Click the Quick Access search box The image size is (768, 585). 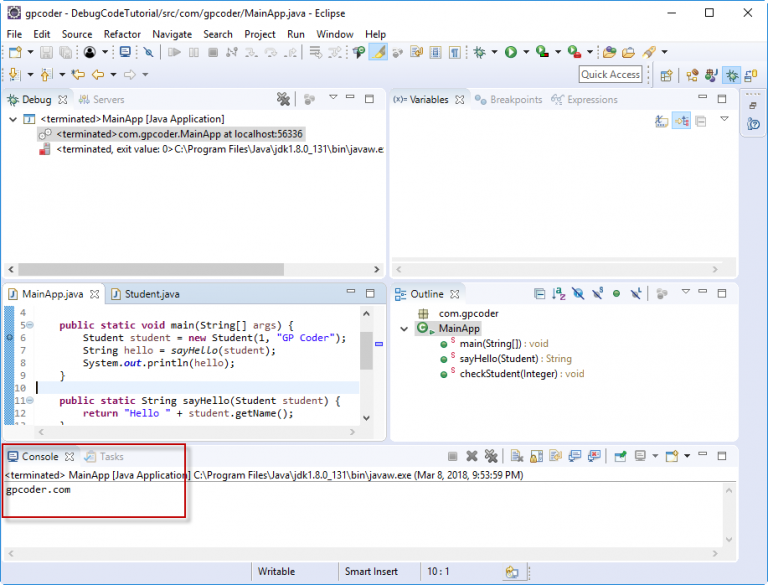[610, 75]
